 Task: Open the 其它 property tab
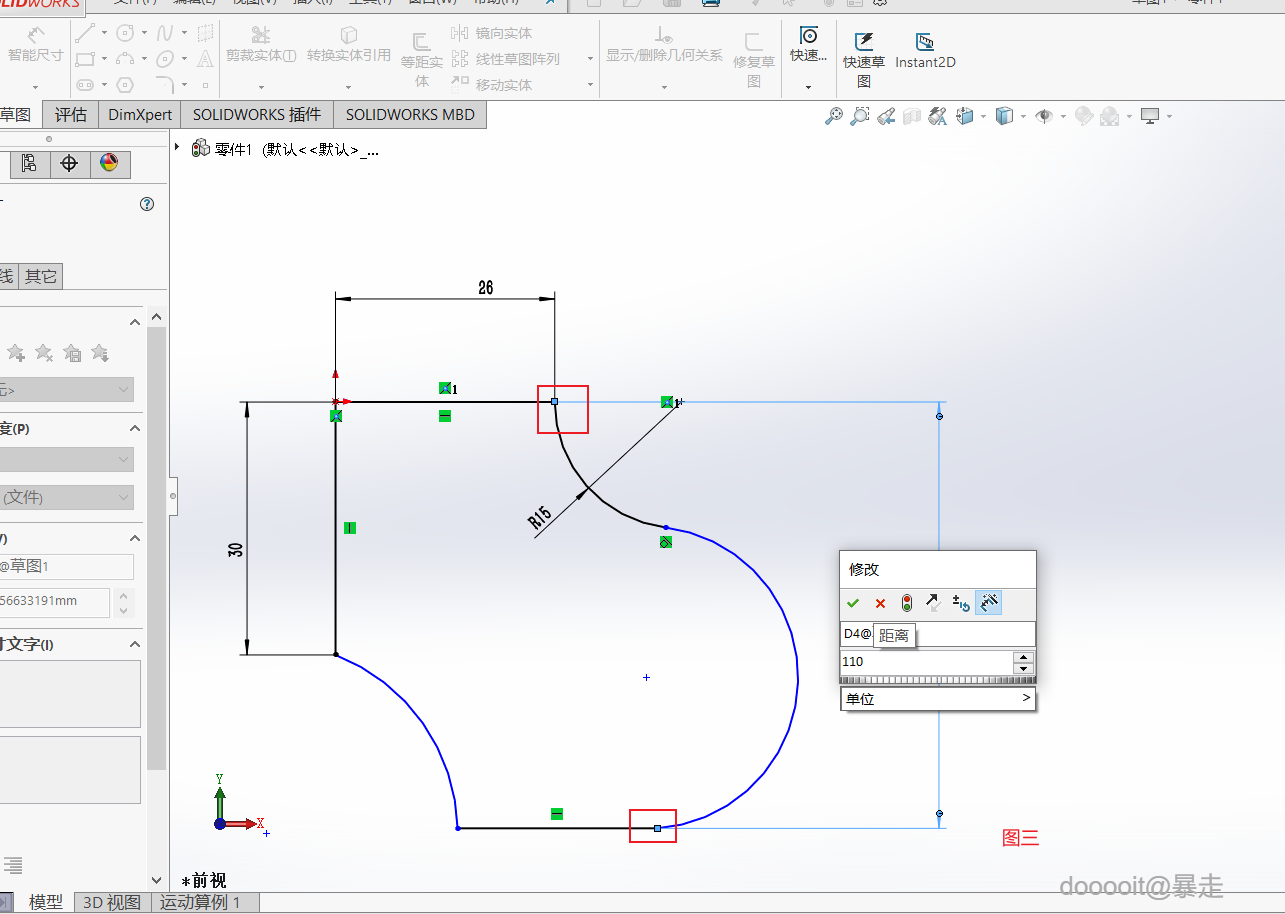pyautogui.click(x=40, y=277)
